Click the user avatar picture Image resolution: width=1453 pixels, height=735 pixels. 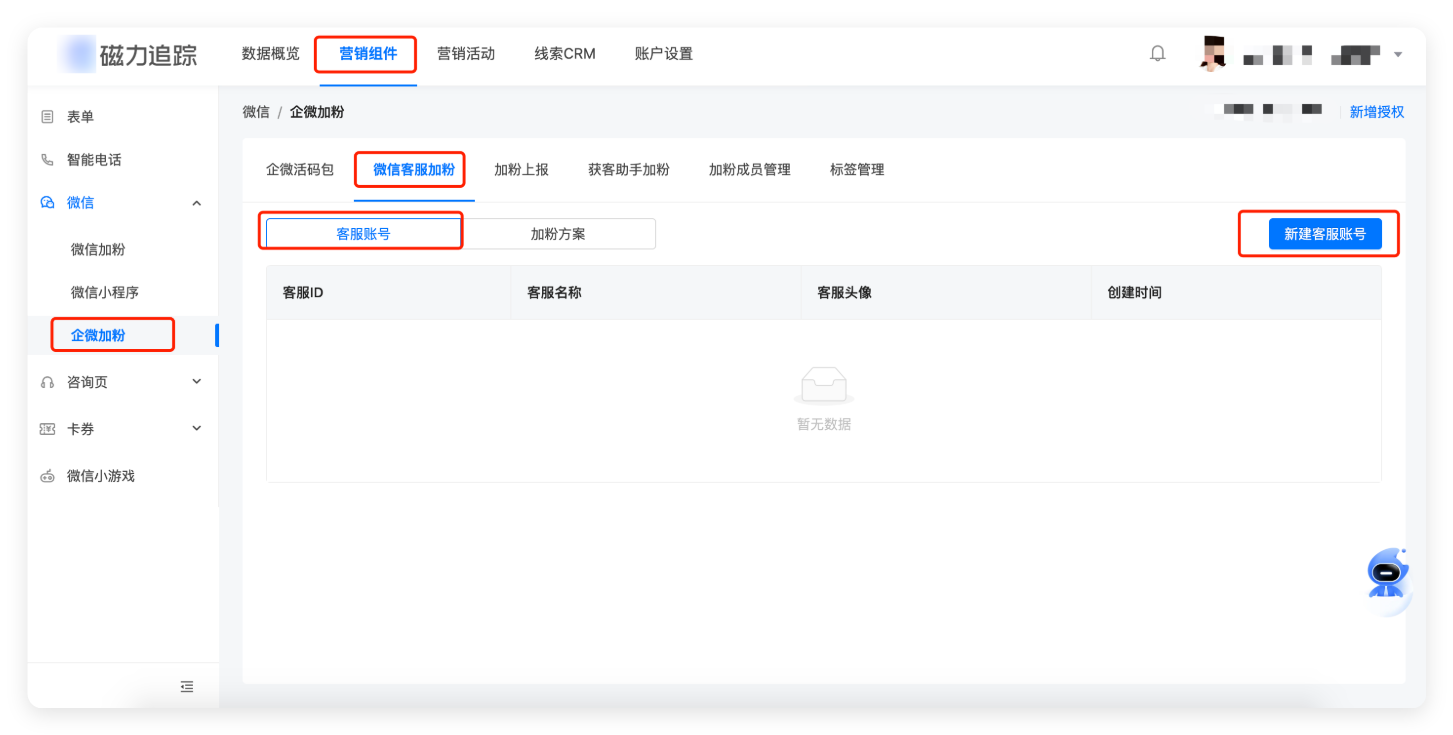click(1212, 54)
